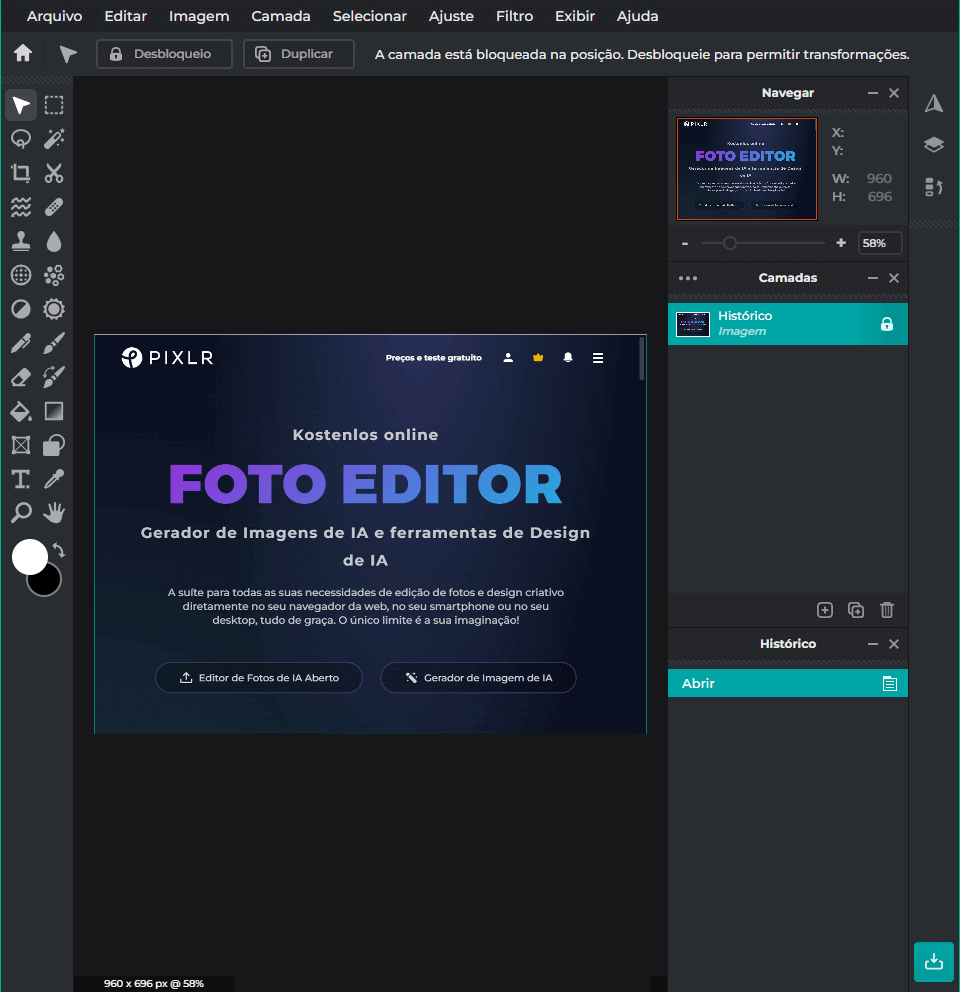960x992 pixels.
Task: Select the Shape tool
Action: click(x=54, y=445)
